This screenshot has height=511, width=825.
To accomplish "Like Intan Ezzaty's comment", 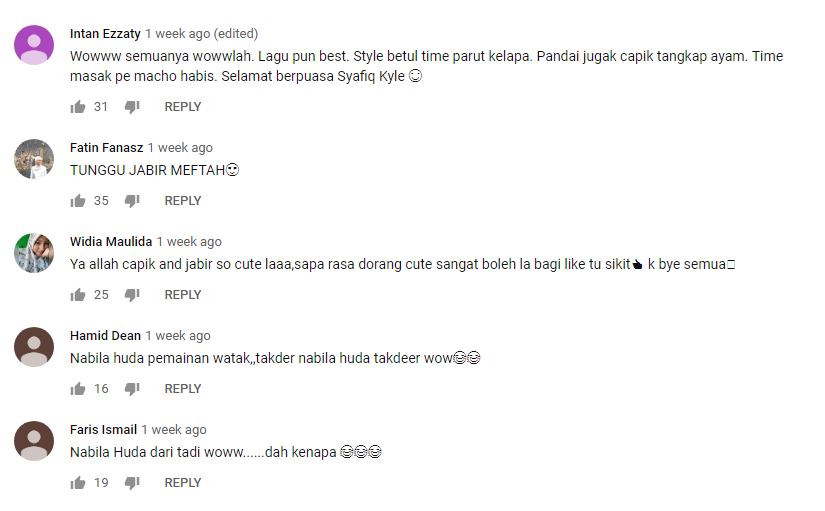I will click(78, 107).
